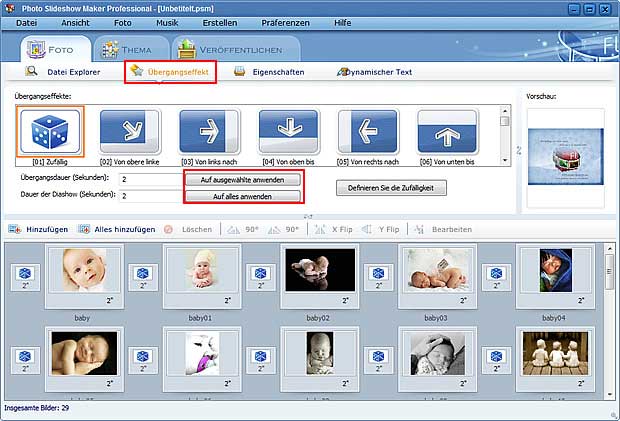Screen dimensions: 620x421
Task: Select the sleeping baby on black thumbnail
Action: (x=84, y=359)
